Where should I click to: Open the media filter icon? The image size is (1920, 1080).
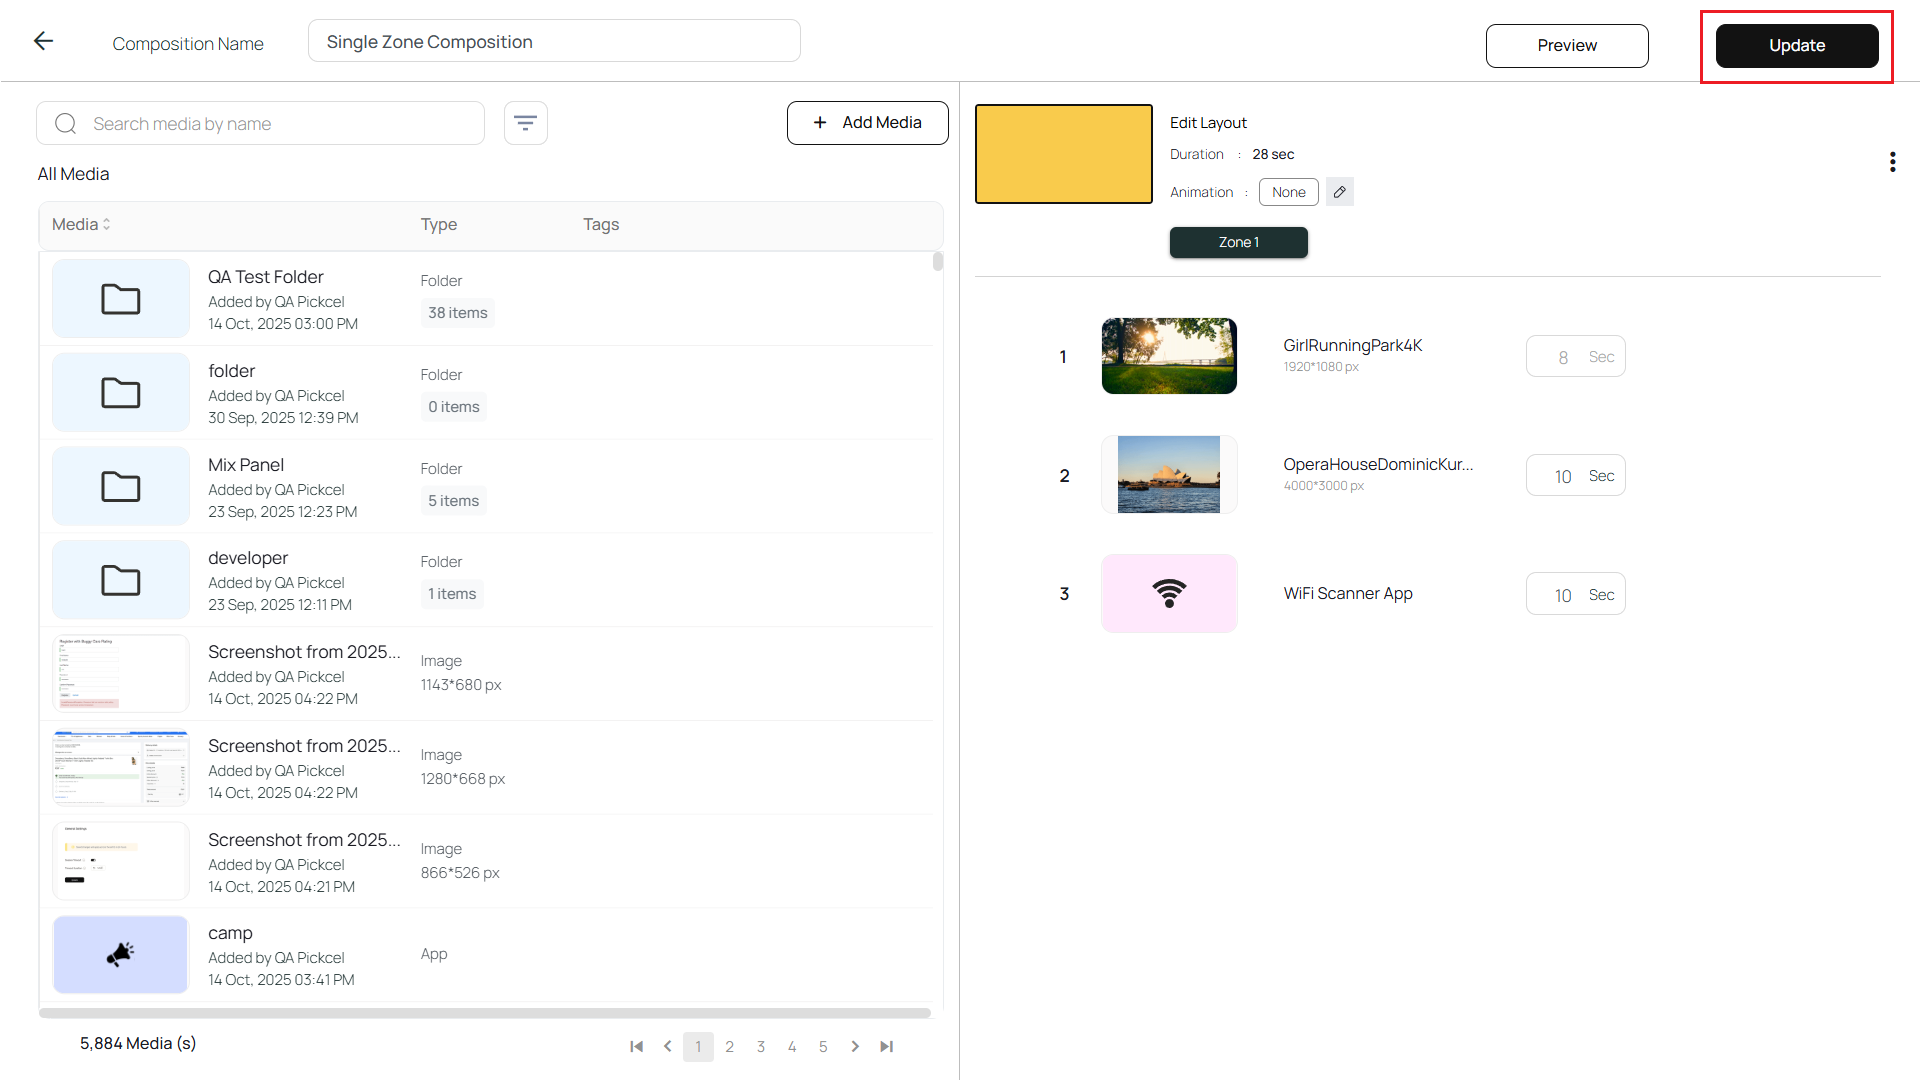[525, 123]
